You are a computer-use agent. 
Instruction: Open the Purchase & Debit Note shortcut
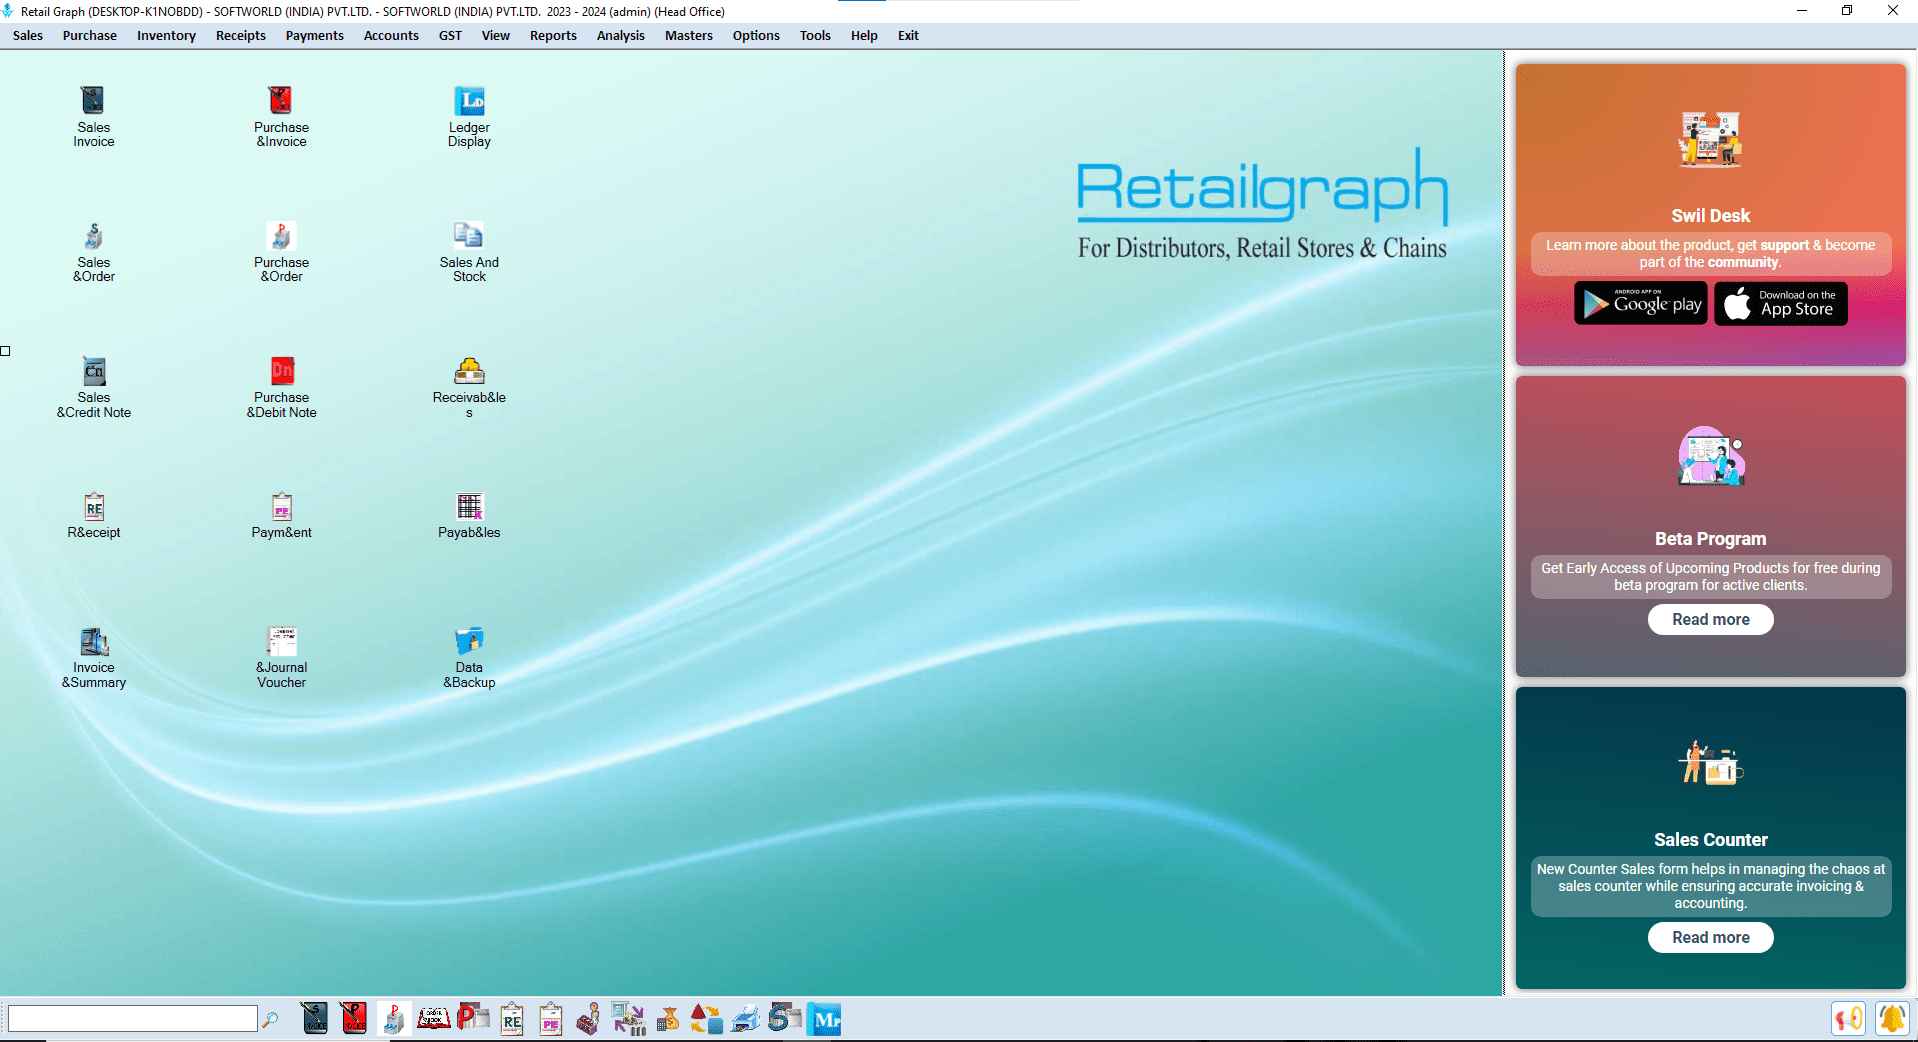click(x=281, y=385)
